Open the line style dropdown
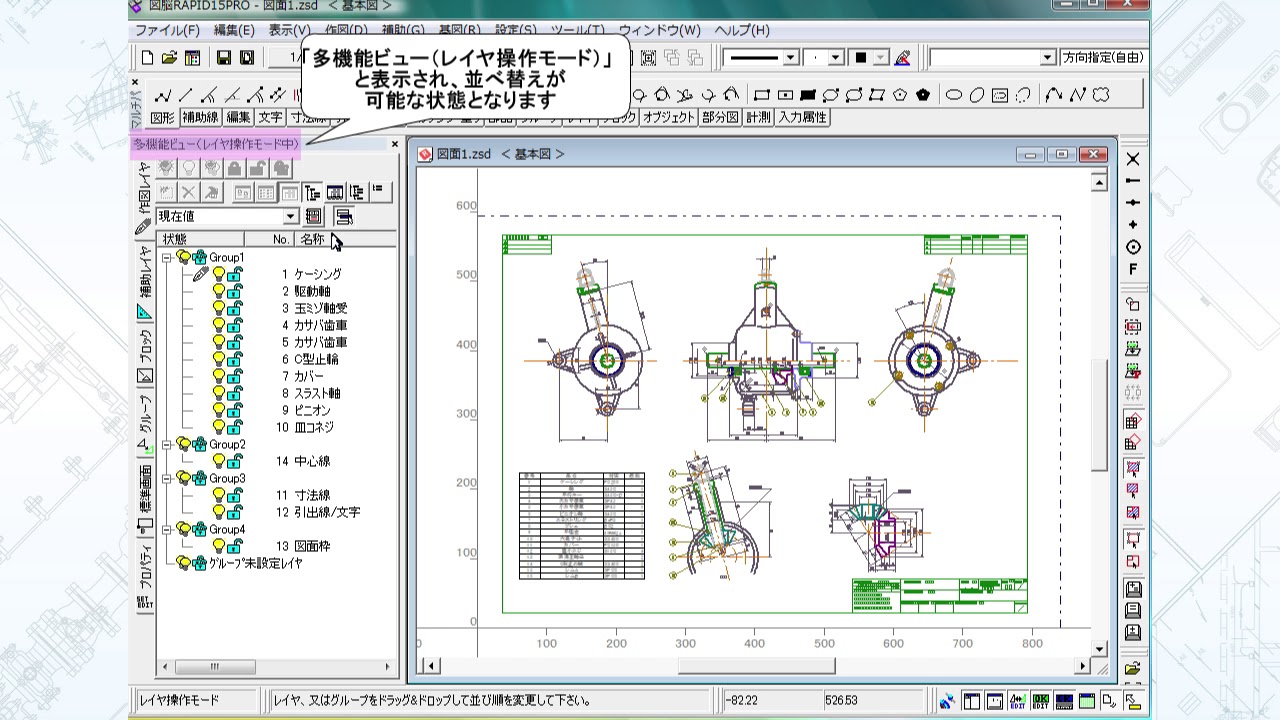Viewport: 1280px width, 720px height. (790, 58)
